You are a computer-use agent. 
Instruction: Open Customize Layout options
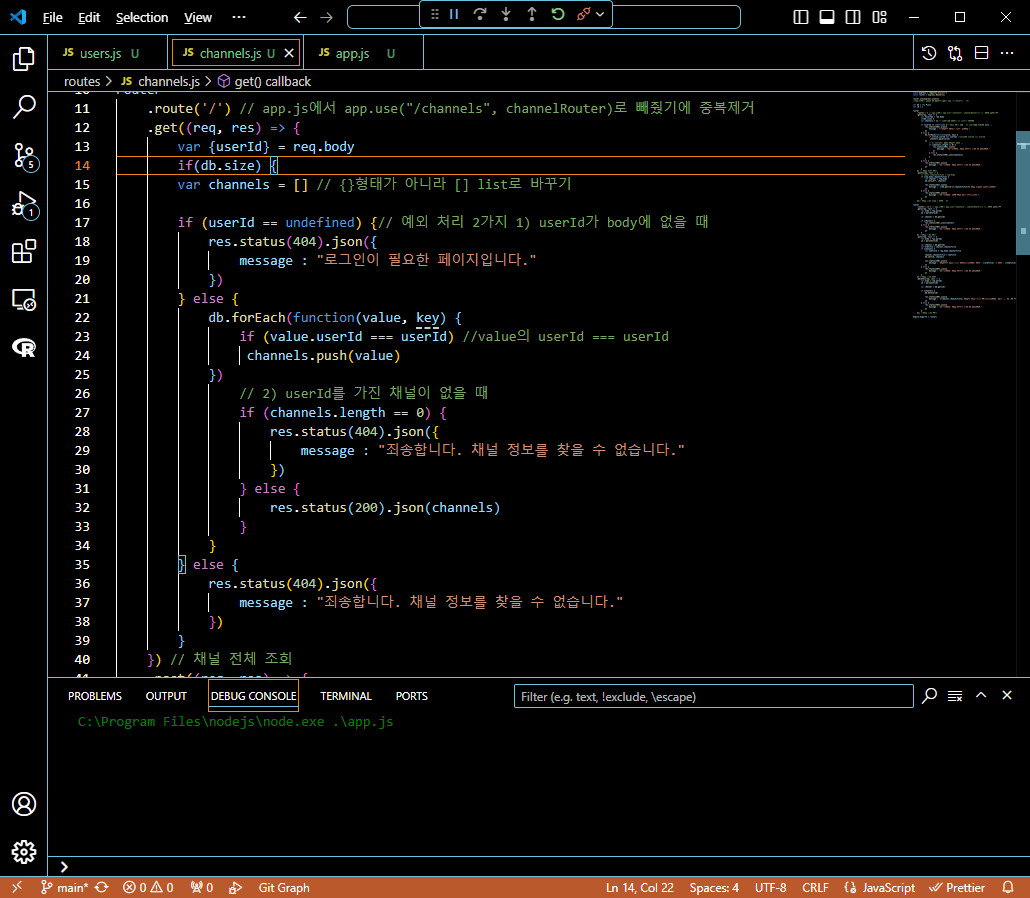coord(880,17)
